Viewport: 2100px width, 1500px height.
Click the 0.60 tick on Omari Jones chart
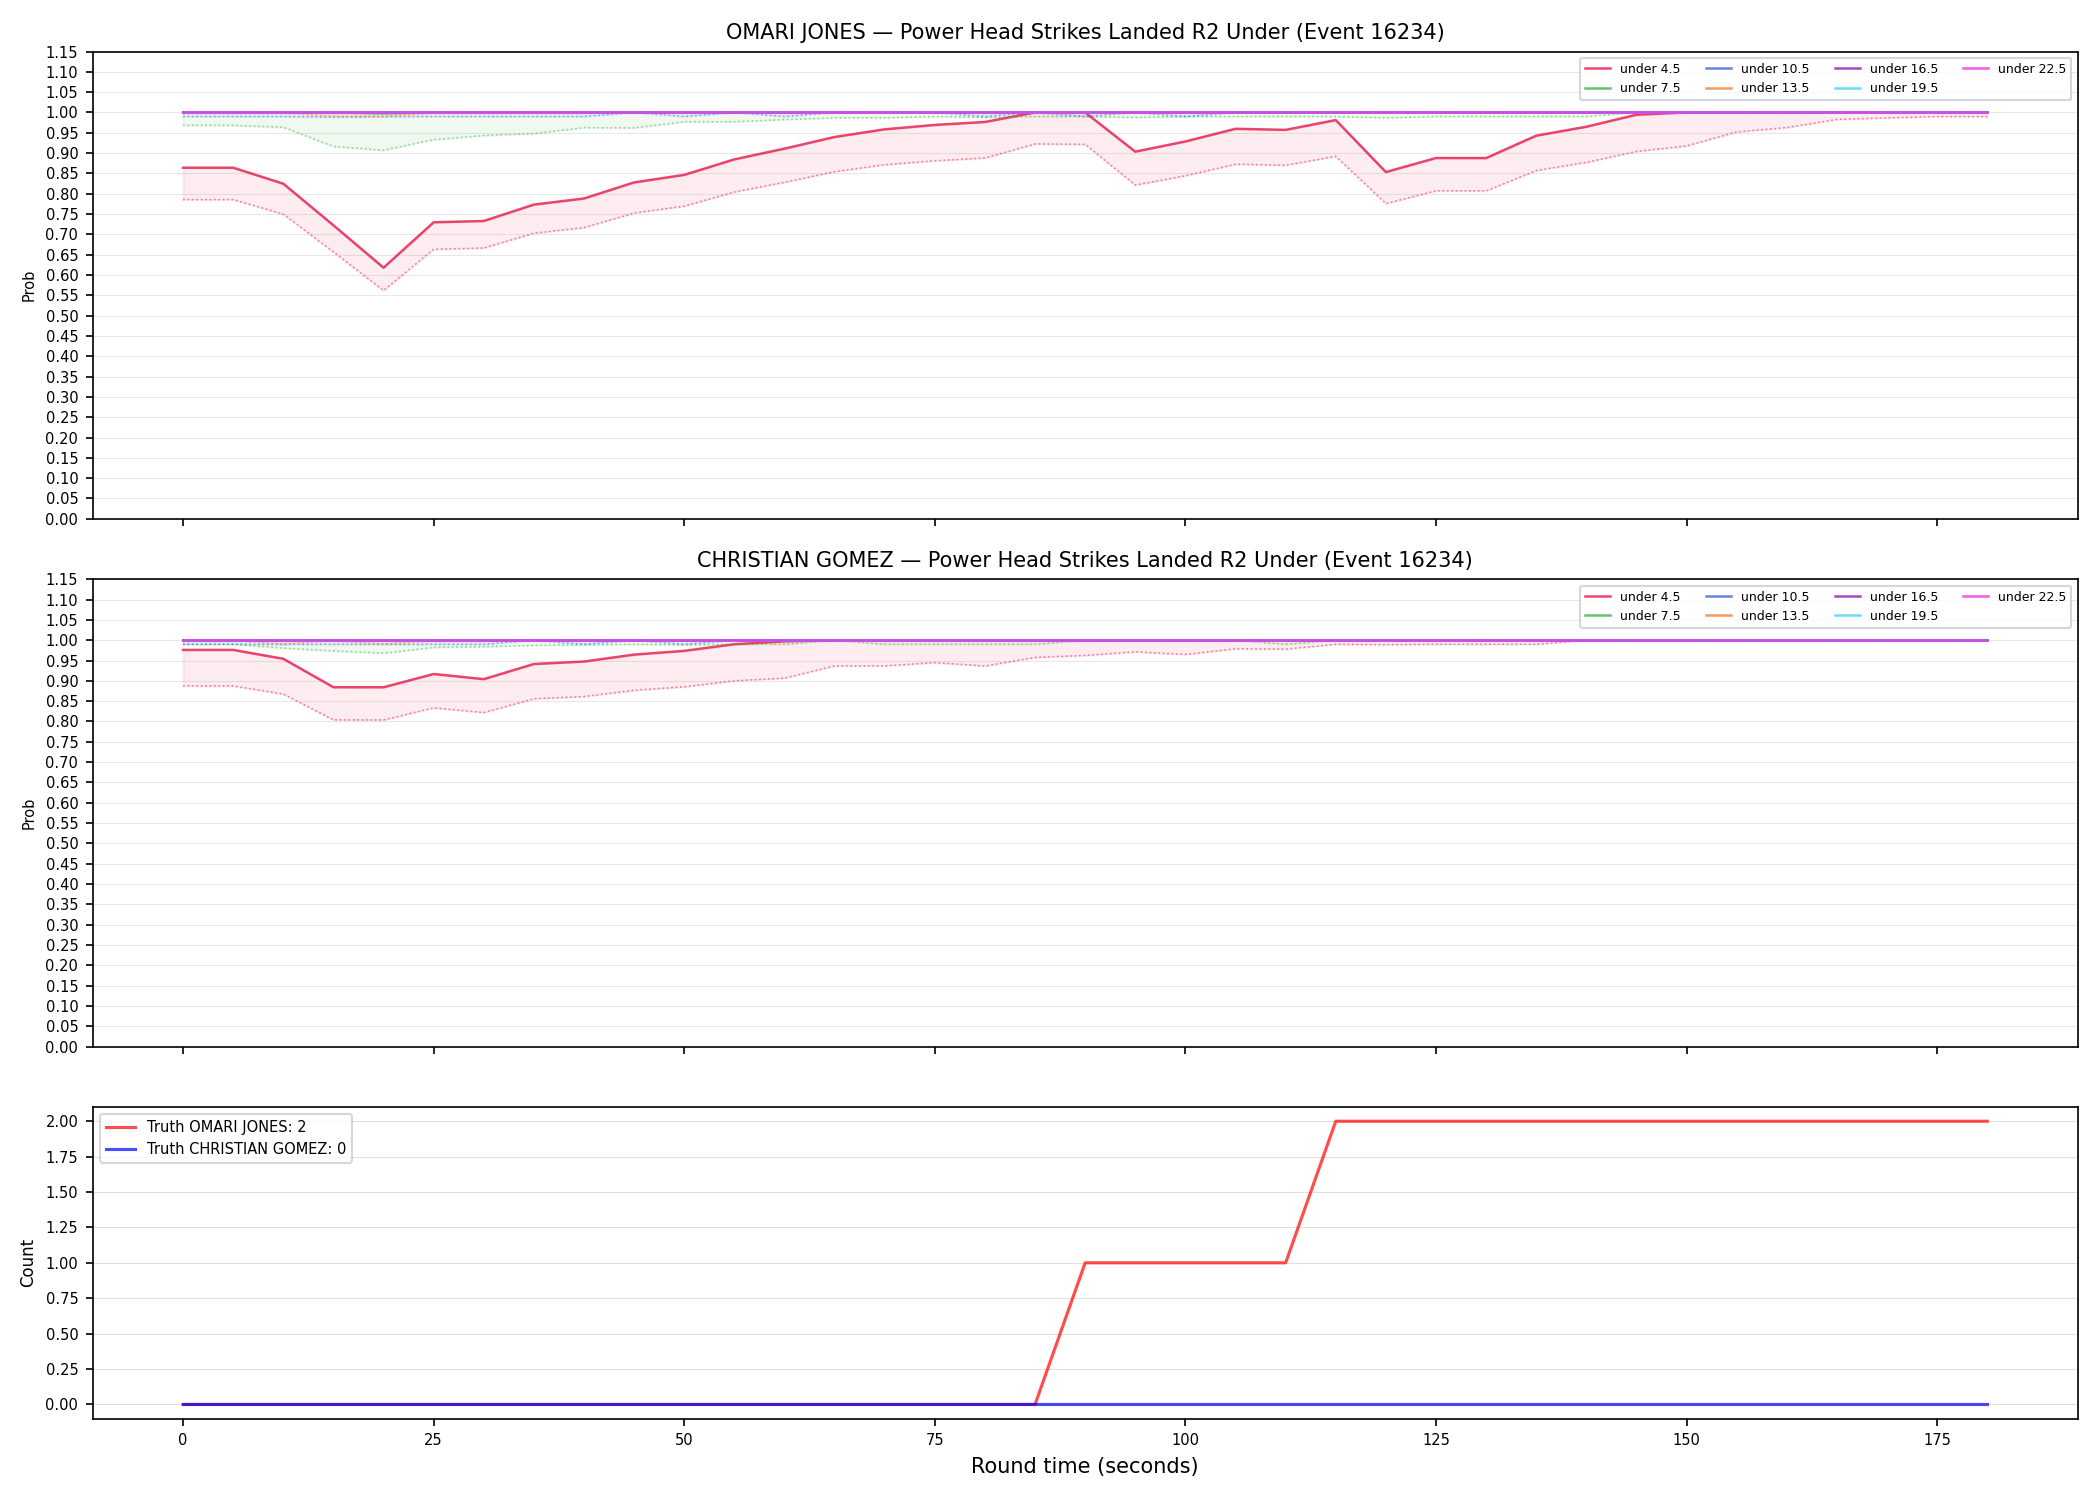[62, 275]
